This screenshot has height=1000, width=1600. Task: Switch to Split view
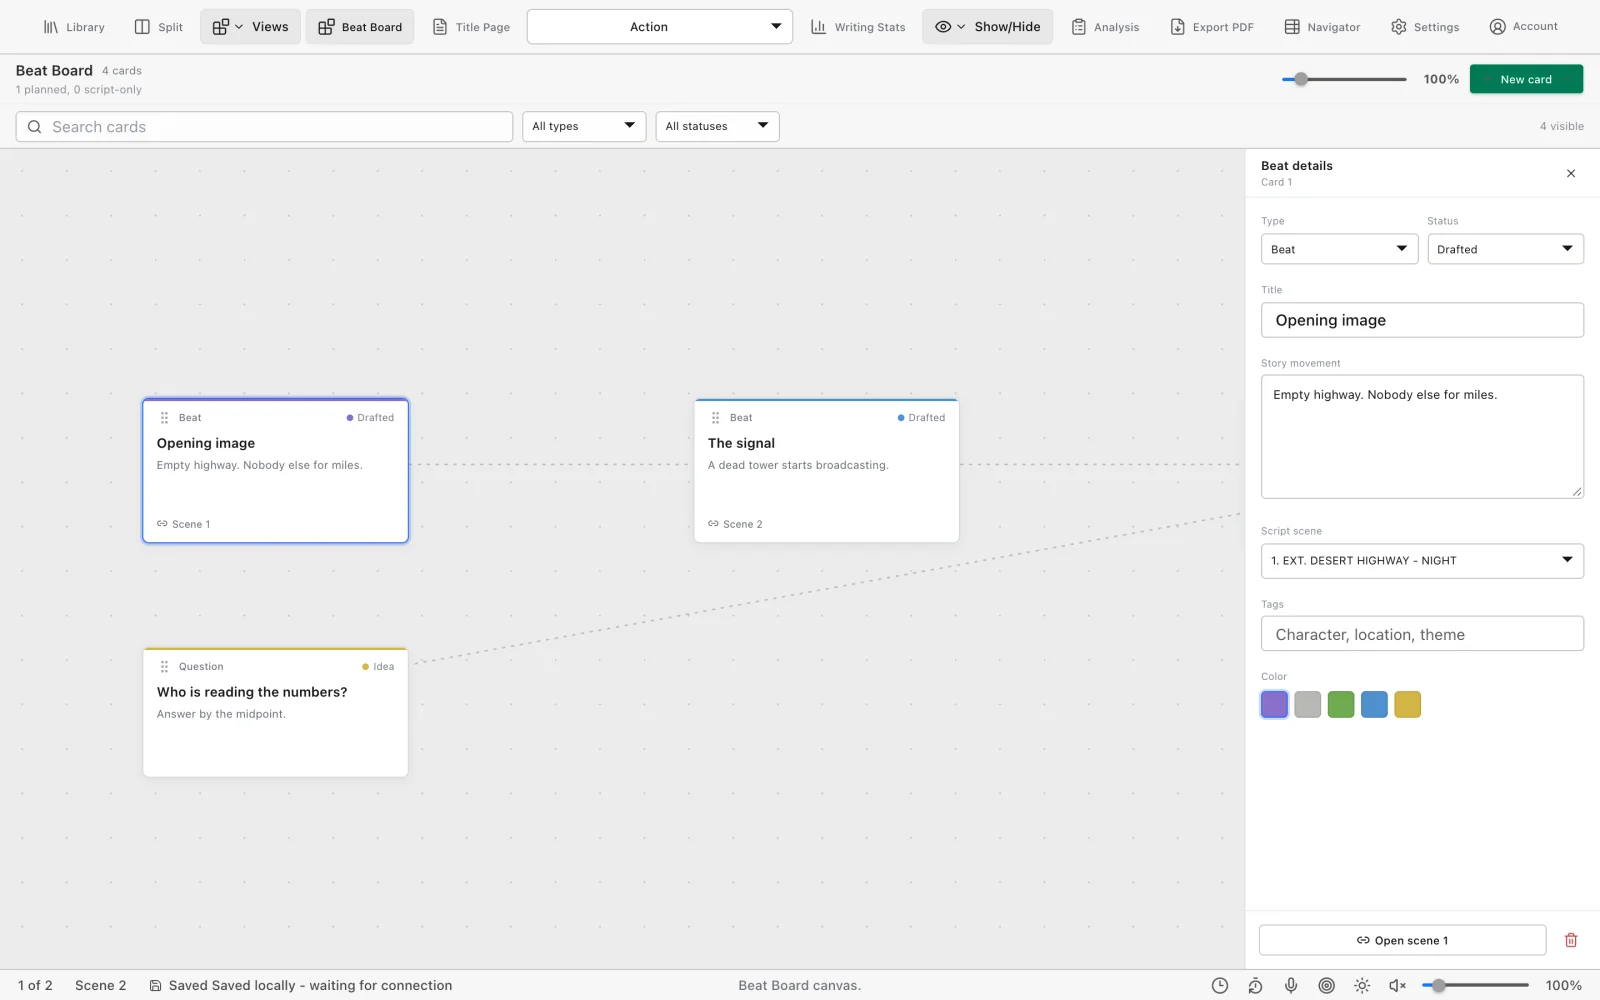tap(159, 27)
